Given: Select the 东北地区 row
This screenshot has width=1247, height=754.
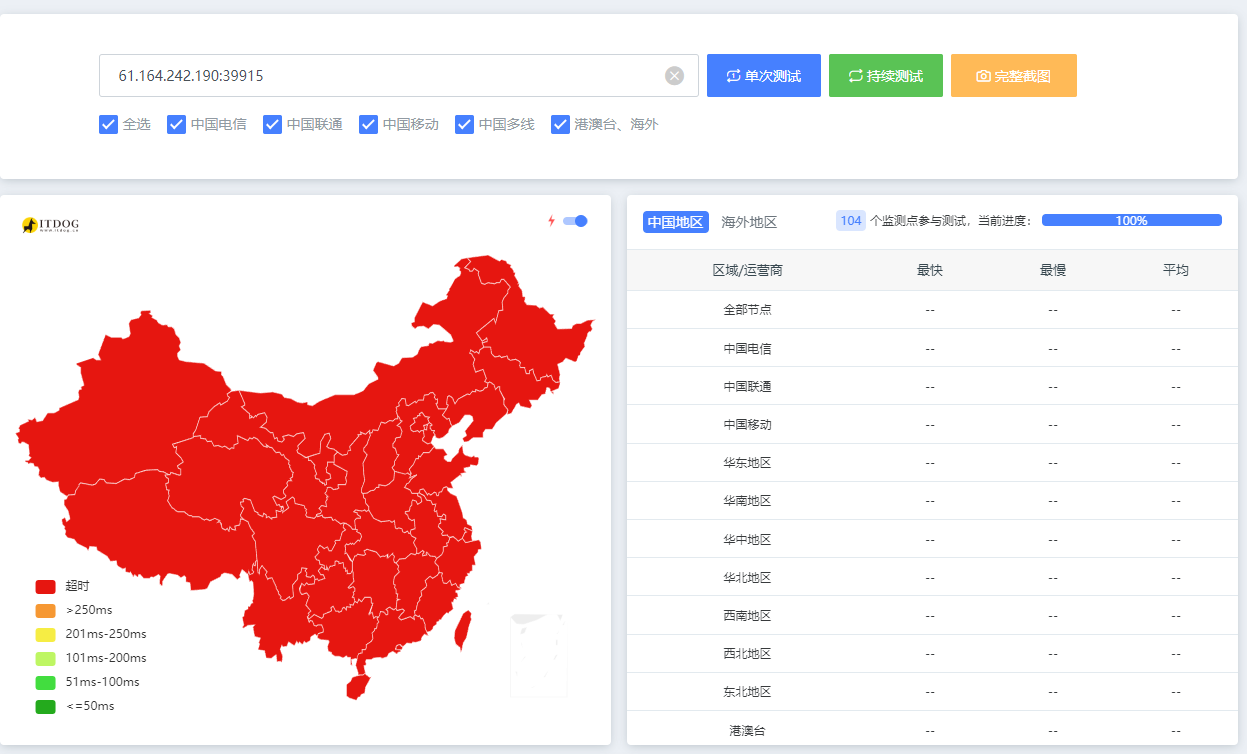Looking at the screenshot, I should click(x=932, y=692).
